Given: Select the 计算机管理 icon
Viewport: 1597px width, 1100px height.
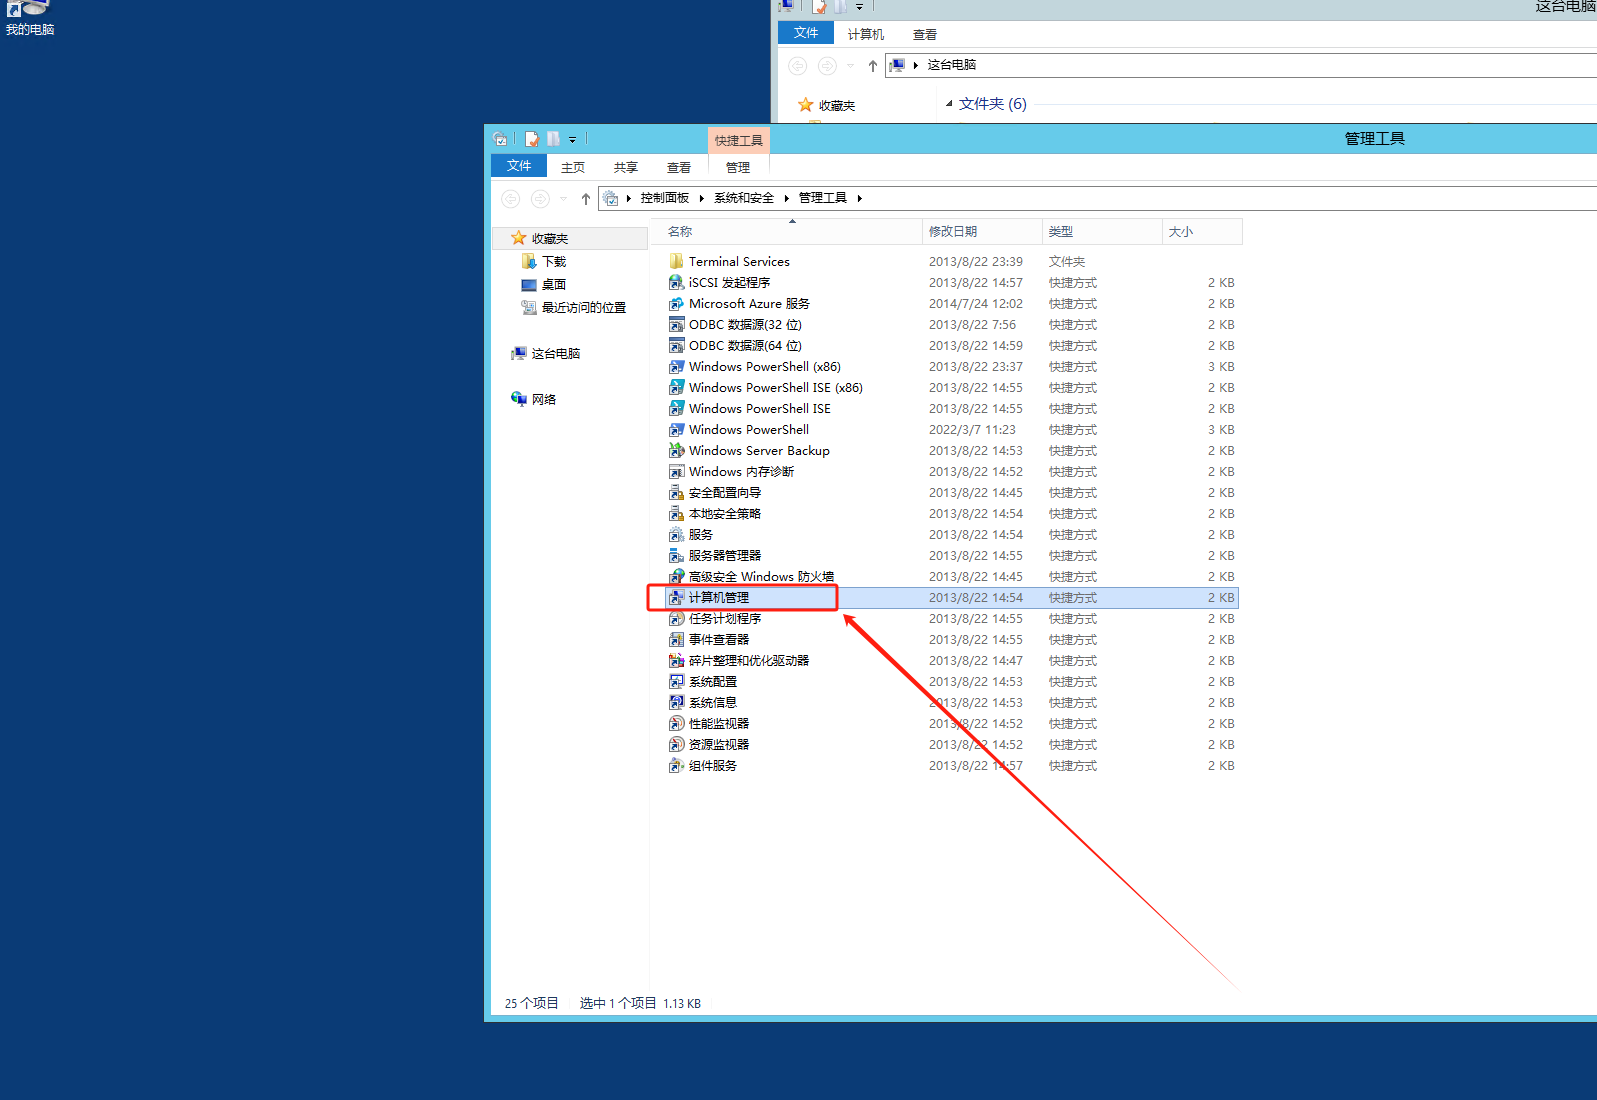Looking at the screenshot, I should coord(677,597).
